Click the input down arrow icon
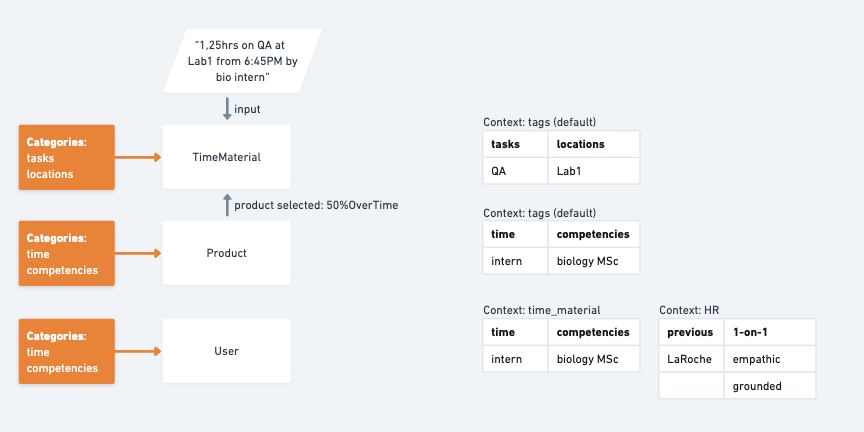 (x=227, y=109)
